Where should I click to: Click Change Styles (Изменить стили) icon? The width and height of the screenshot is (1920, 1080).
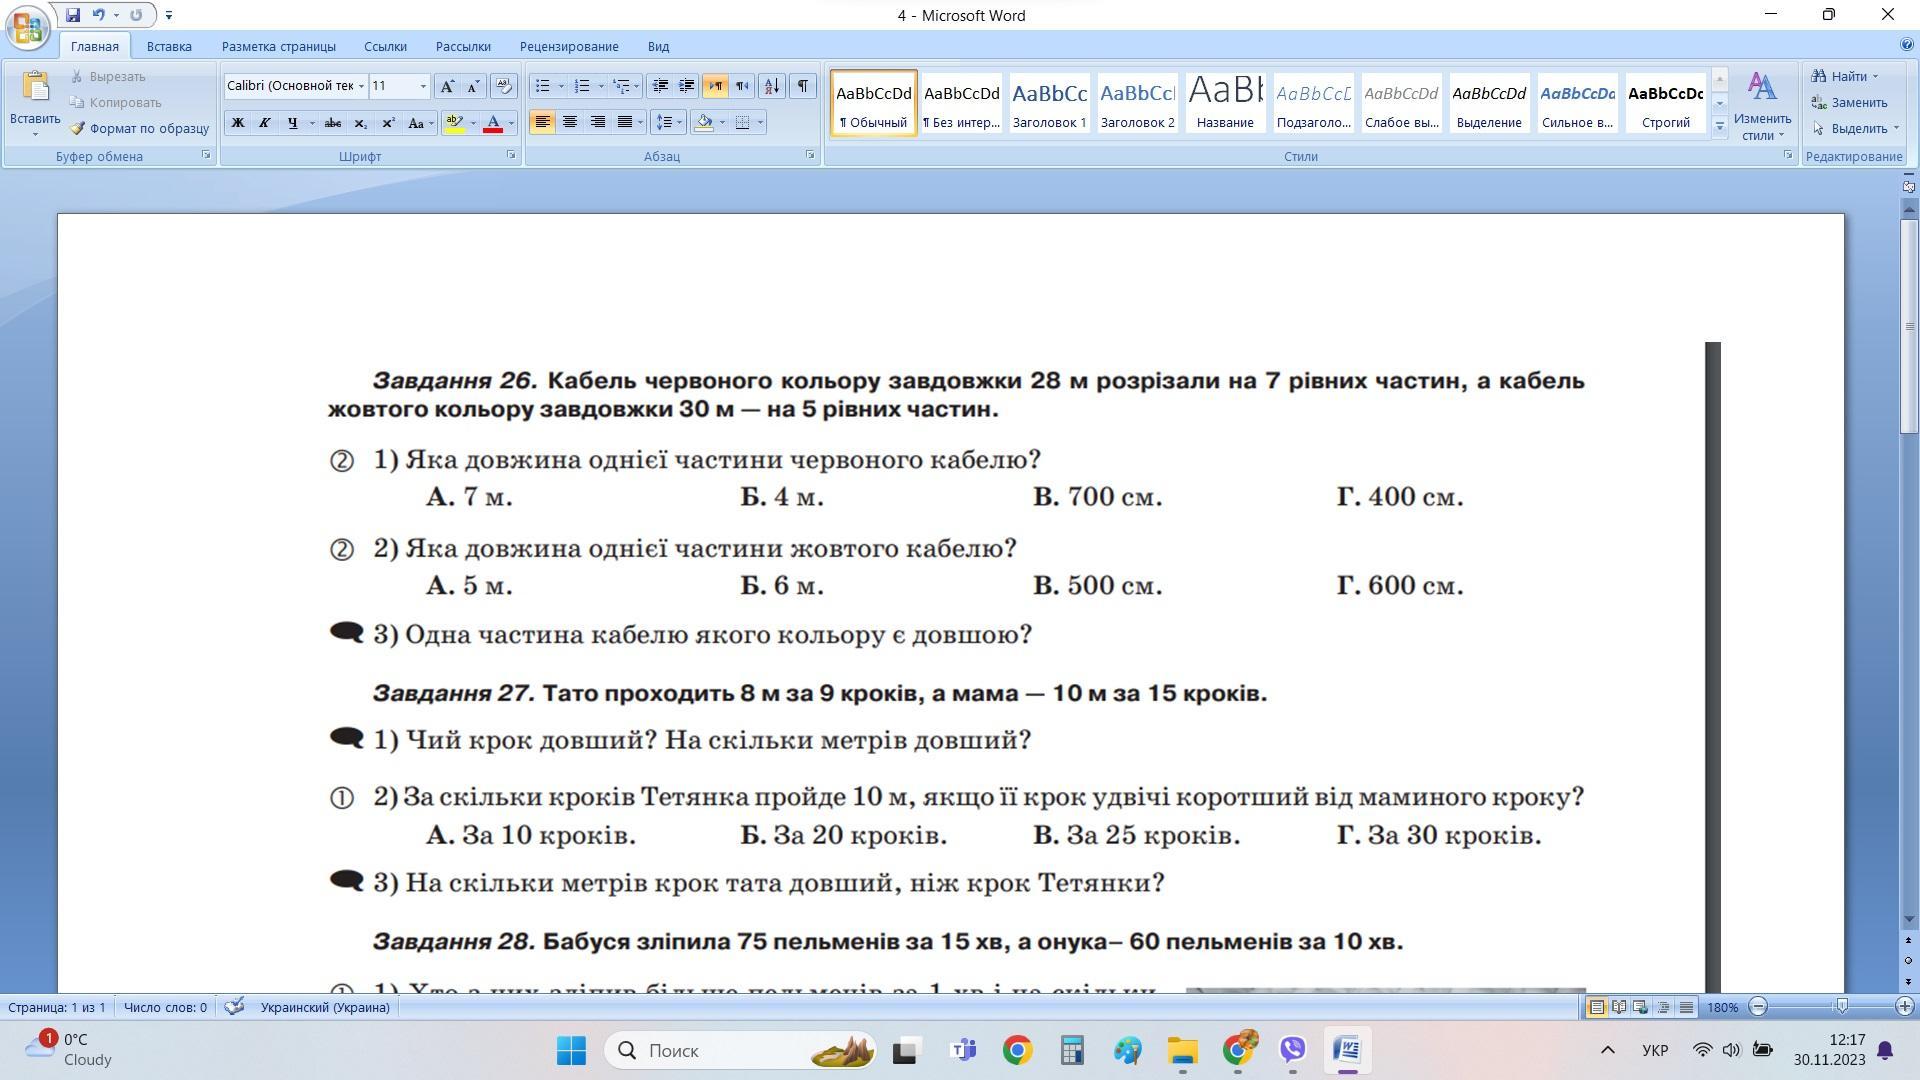[x=1762, y=105]
